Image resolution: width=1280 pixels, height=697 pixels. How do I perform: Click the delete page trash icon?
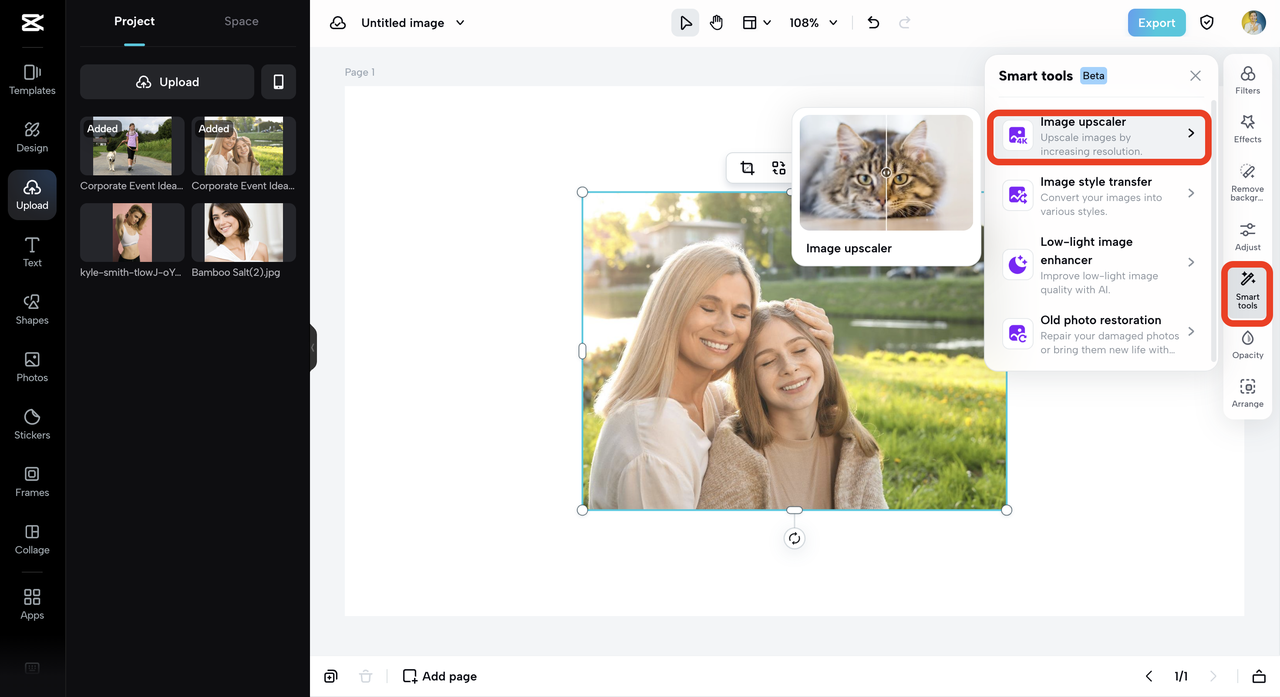point(365,676)
